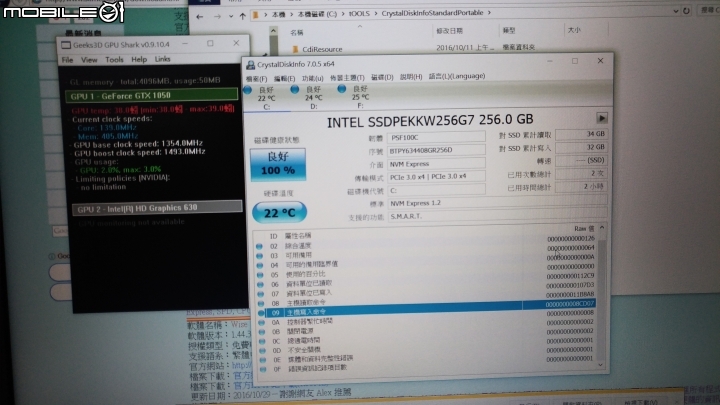The height and width of the screenshot is (405, 720).
Task: Open 編輯(E) menu in CrystalDiskInfo
Action: (x=284, y=79)
